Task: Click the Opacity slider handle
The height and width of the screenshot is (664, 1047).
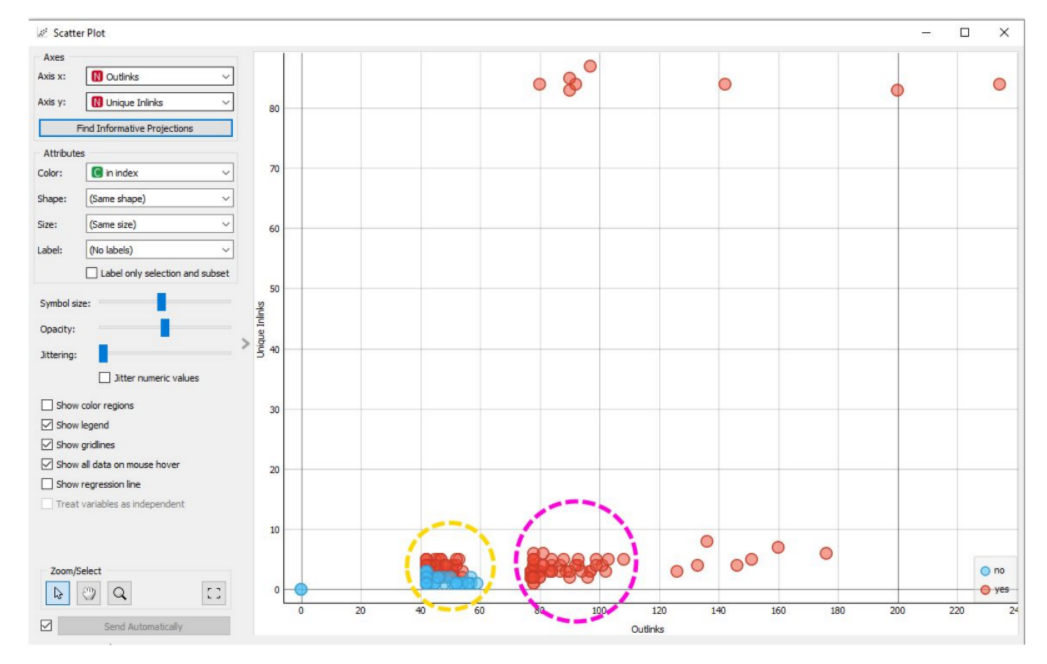Action: 165,328
